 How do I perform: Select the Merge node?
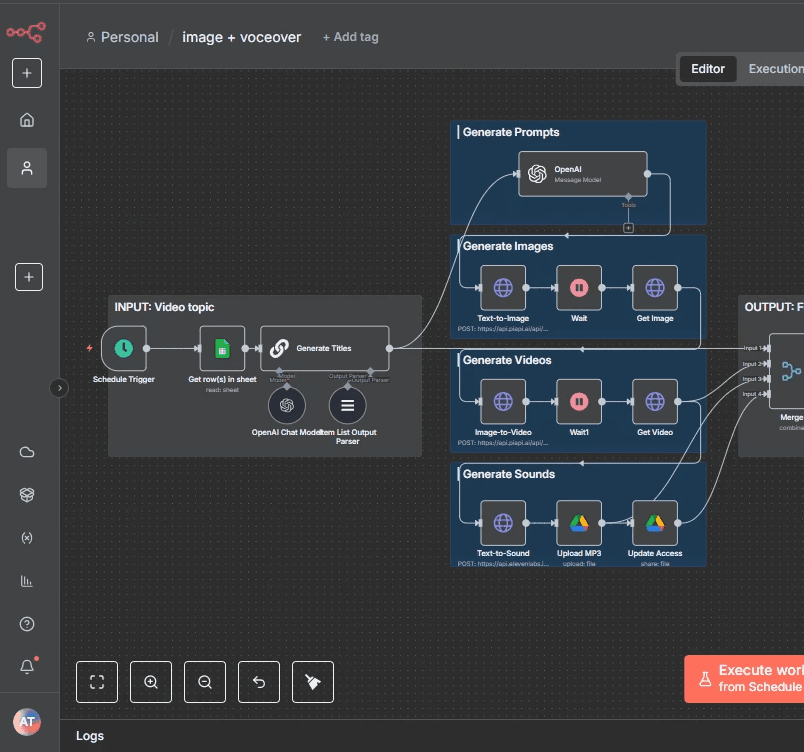coord(787,371)
